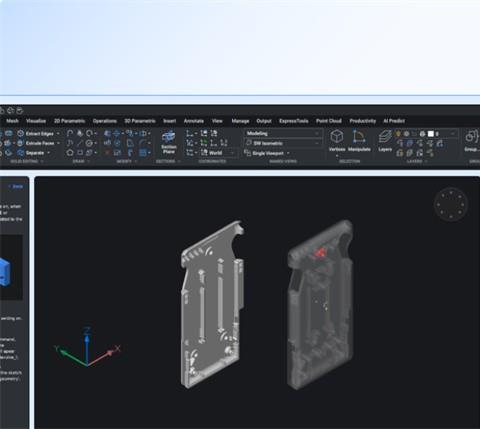Image resolution: width=480 pixels, height=429 pixels.
Task: Toggle layer on/off light bulb
Action: [398, 134]
